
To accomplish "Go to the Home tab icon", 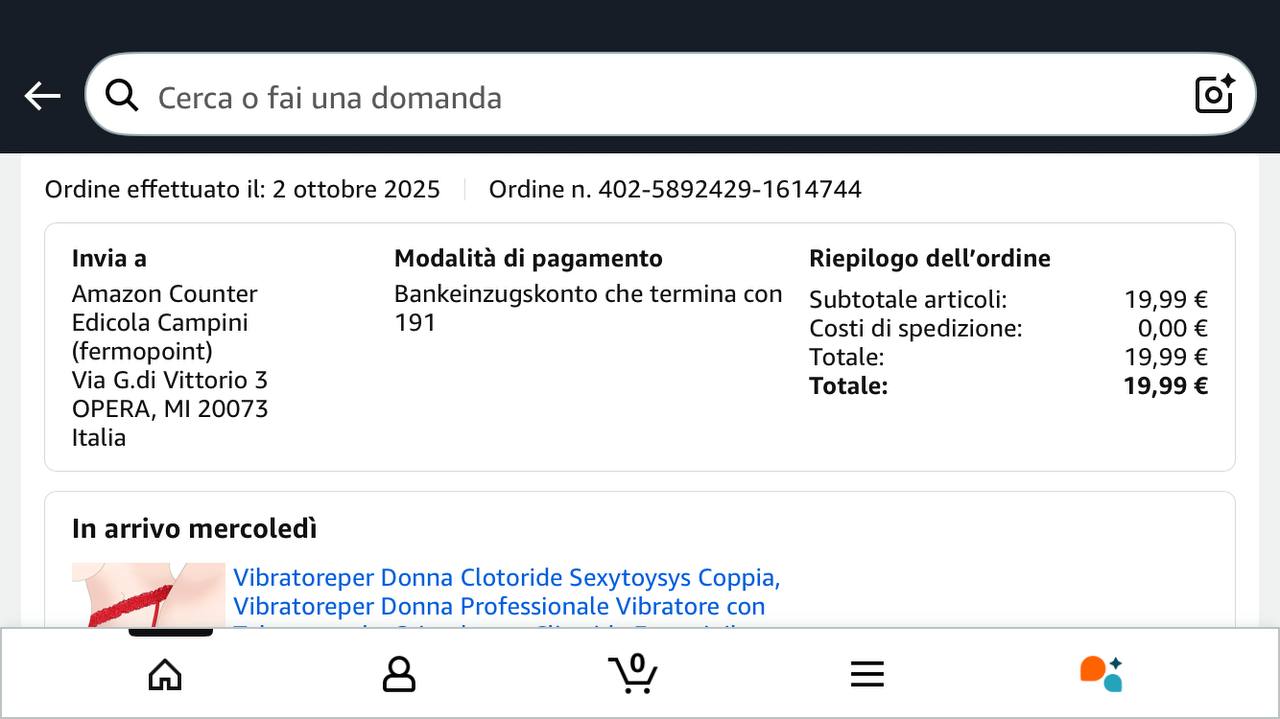I will (x=165, y=674).
